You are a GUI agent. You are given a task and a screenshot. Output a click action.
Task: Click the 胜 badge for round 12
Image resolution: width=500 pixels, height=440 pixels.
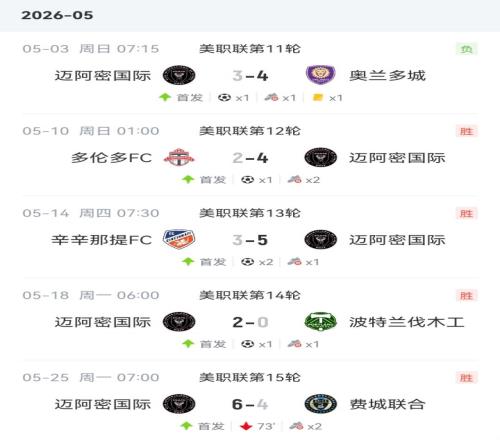click(467, 131)
